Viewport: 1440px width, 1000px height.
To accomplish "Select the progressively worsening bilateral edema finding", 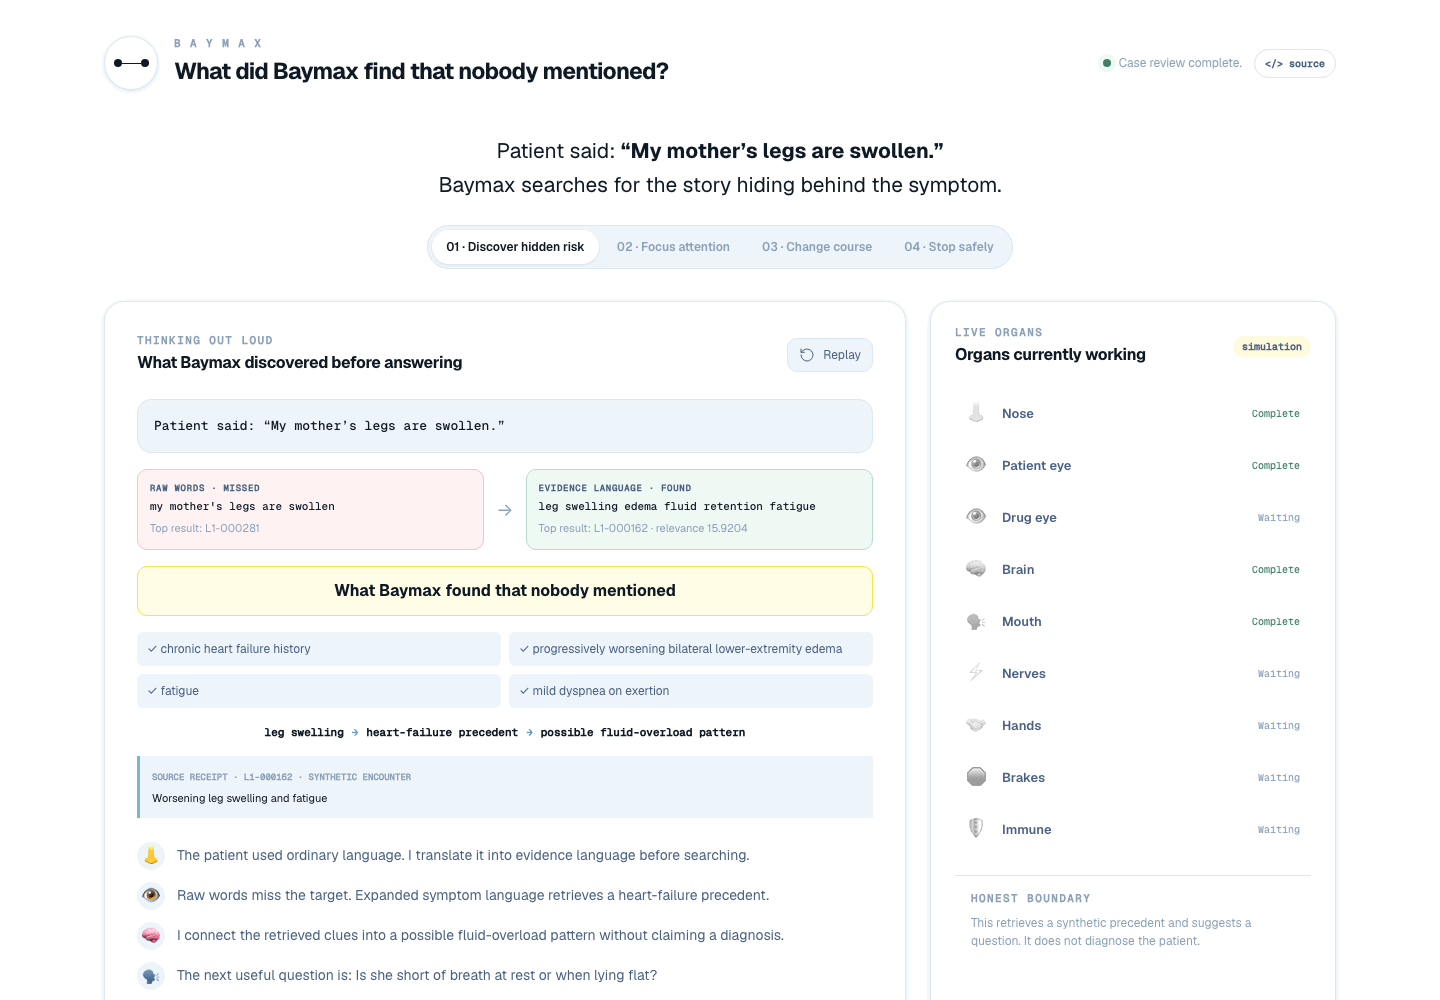I will [x=691, y=649].
